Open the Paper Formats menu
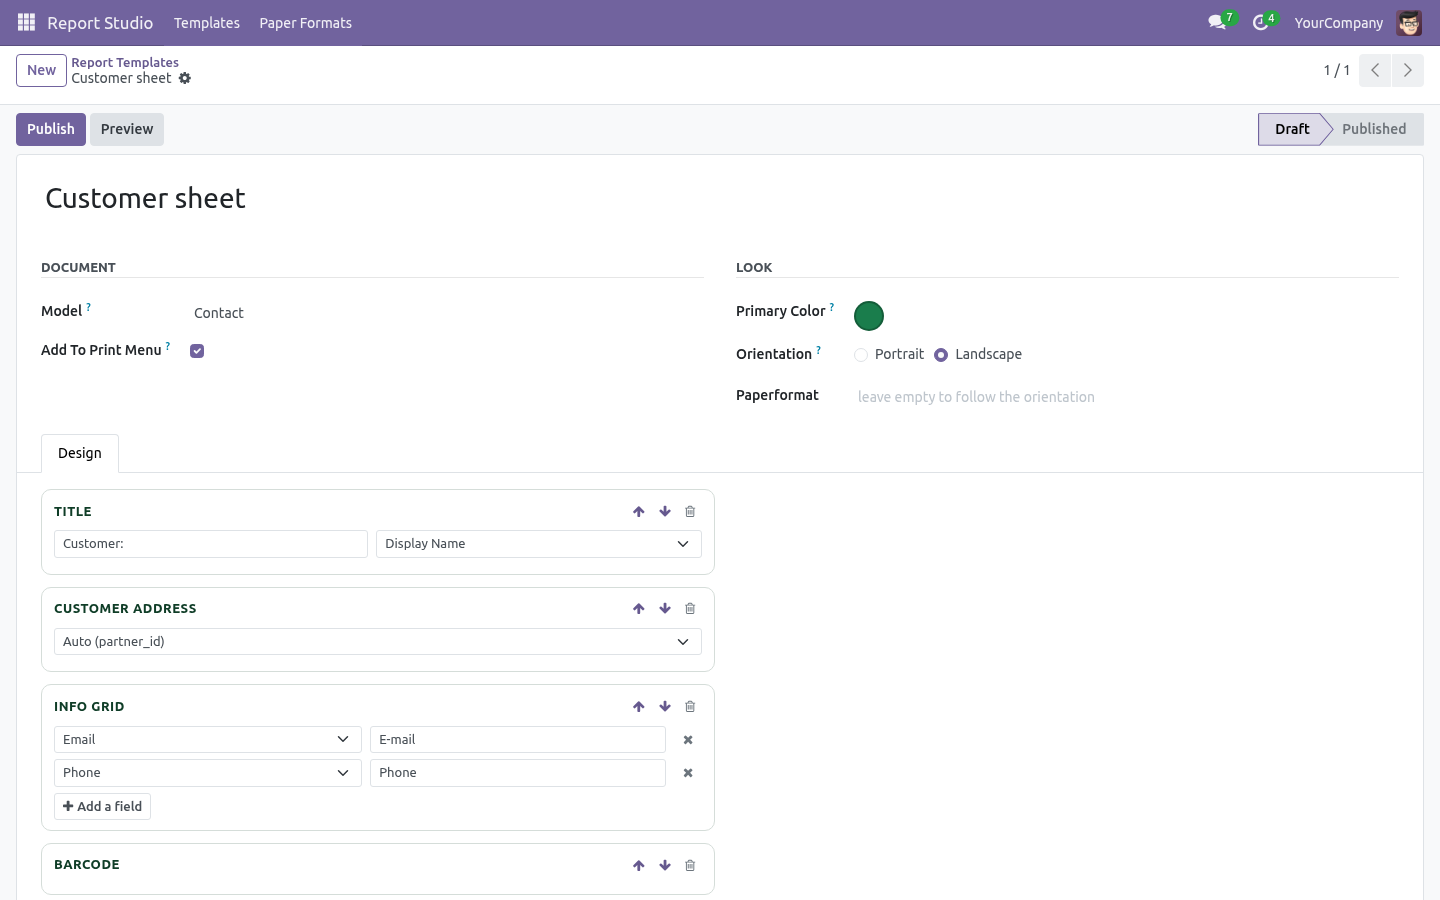Image resolution: width=1440 pixels, height=900 pixels. (x=306, y=23)
